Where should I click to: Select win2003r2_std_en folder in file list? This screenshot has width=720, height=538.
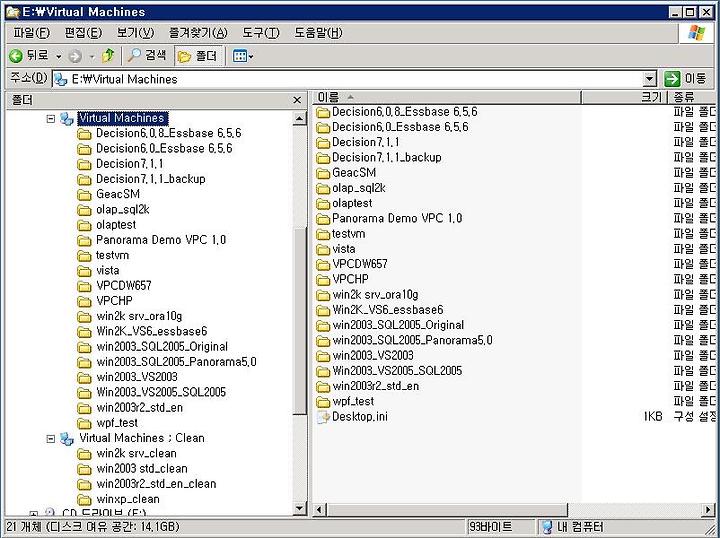[x=376, y=386]
